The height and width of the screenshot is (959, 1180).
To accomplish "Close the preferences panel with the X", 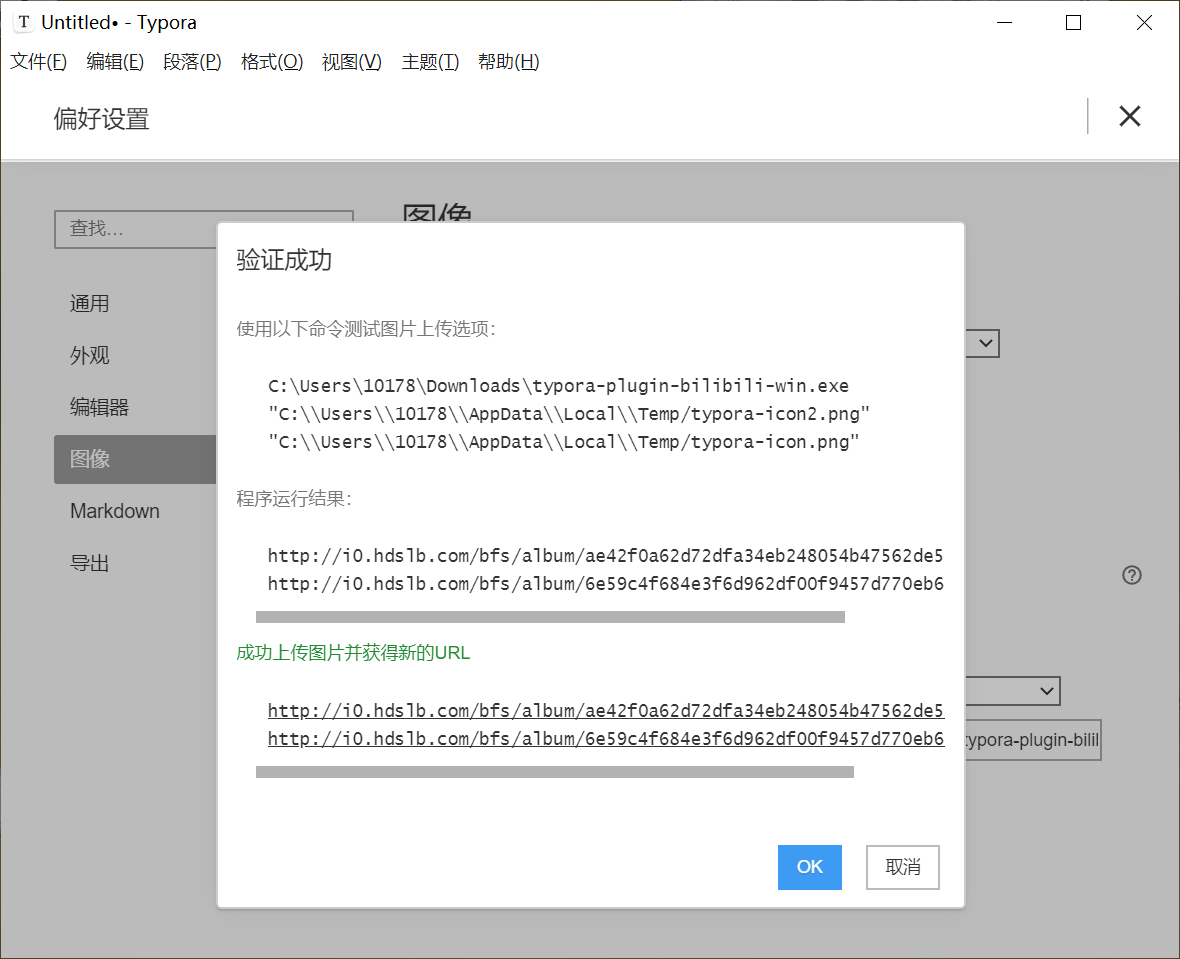I will click(1130, 116).
